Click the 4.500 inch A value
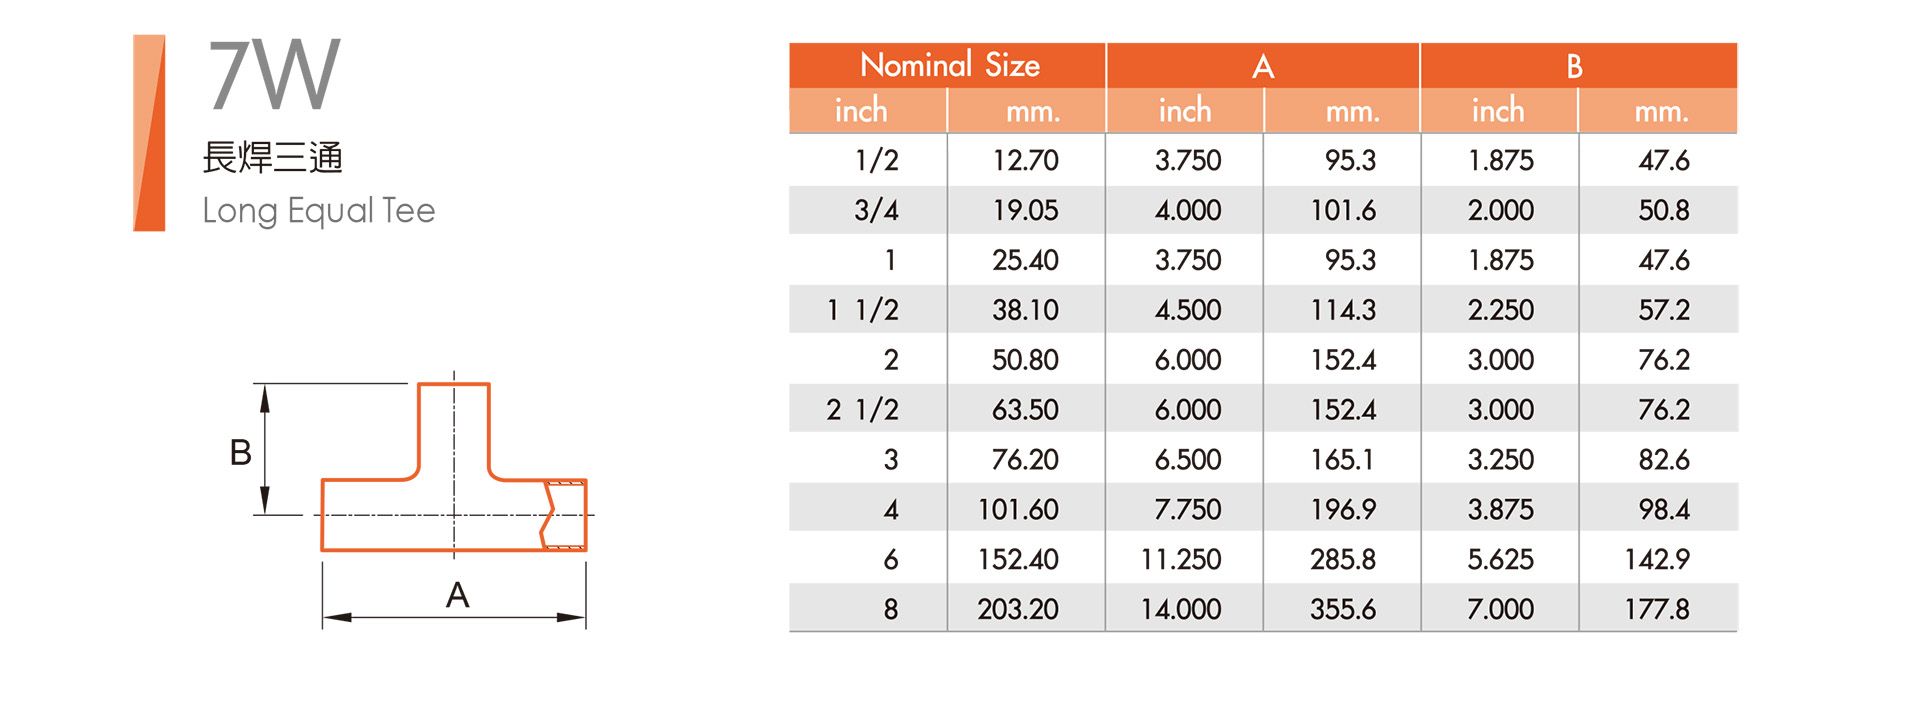Viewport: 1920px width, 708px height. click(x=1187, y=310)
